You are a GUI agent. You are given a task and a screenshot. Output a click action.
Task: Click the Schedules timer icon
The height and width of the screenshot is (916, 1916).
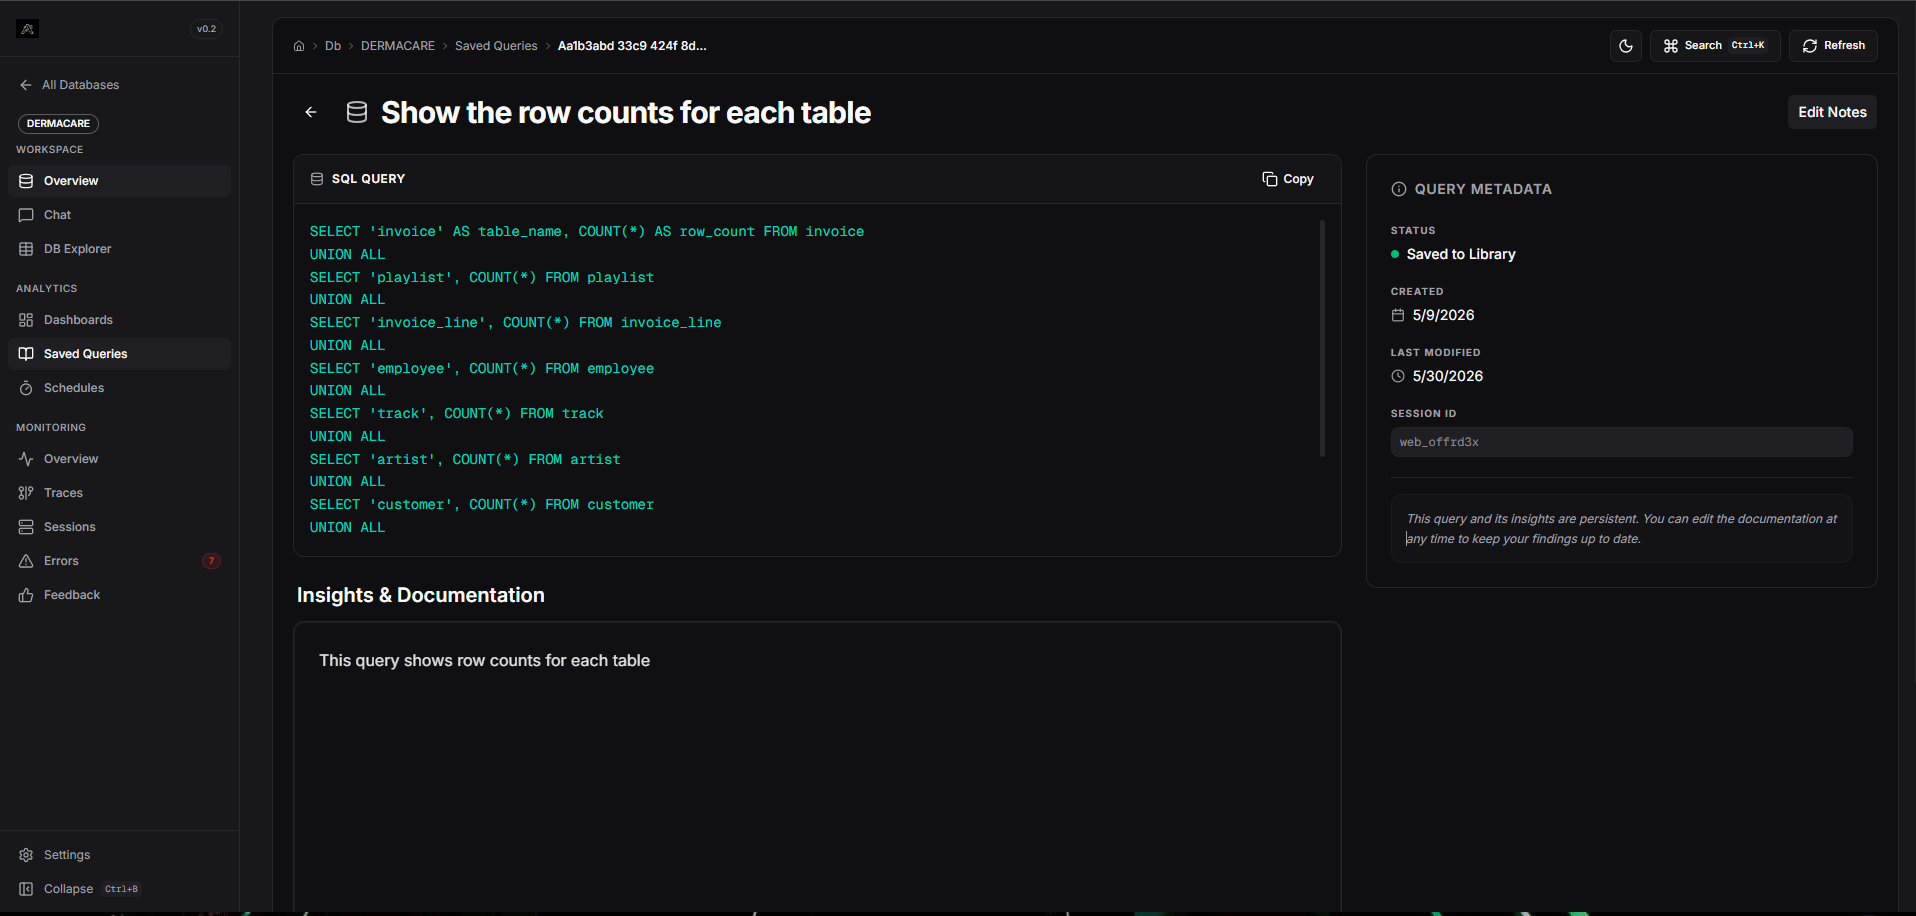pyautogui.click(x=26, y=388)
